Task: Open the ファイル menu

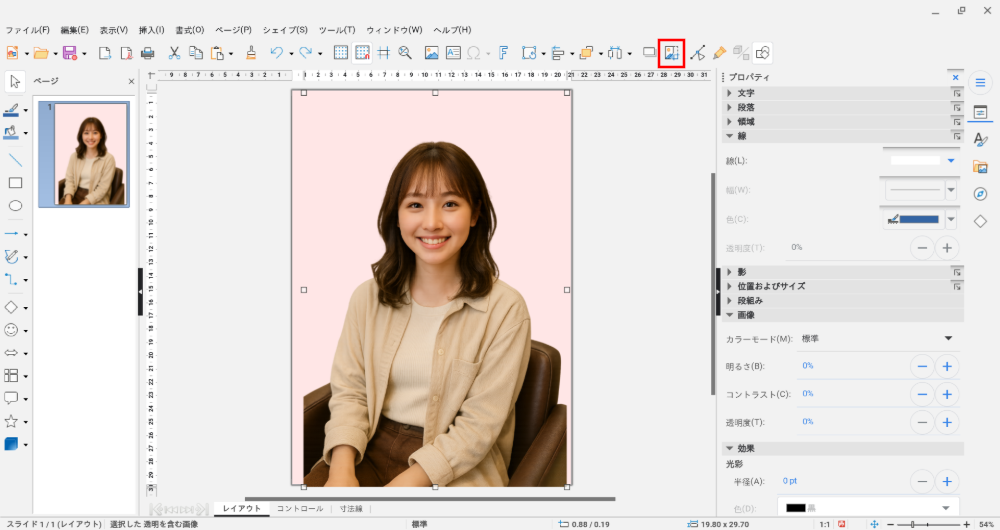Action: 27,30
